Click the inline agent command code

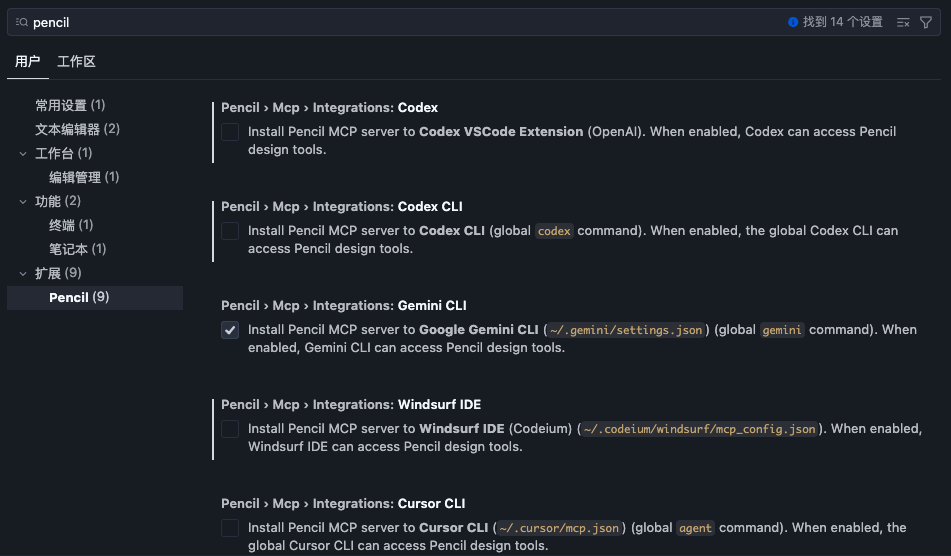695,528
